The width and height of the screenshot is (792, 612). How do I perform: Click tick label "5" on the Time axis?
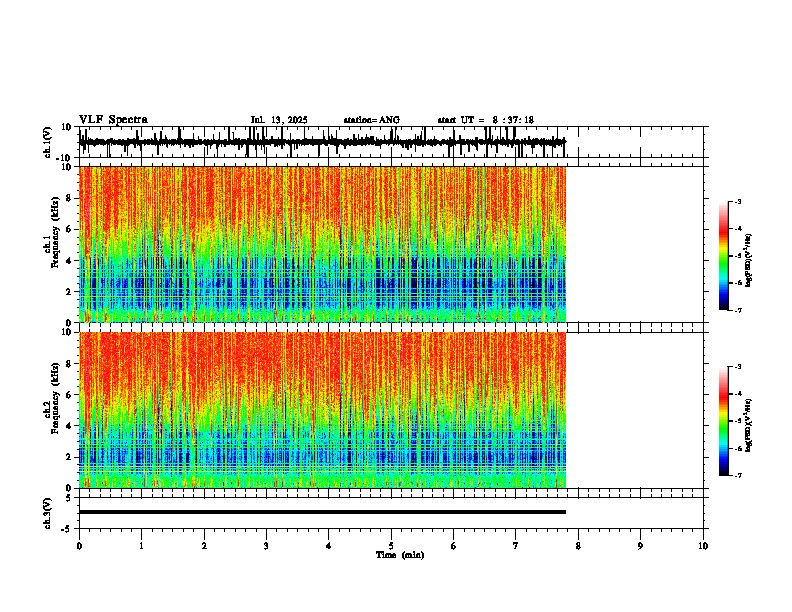click(391, 546)
